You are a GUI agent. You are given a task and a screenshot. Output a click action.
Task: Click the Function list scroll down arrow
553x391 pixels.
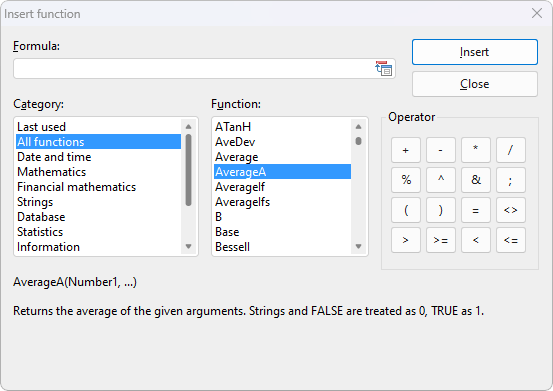coord(358,246)
